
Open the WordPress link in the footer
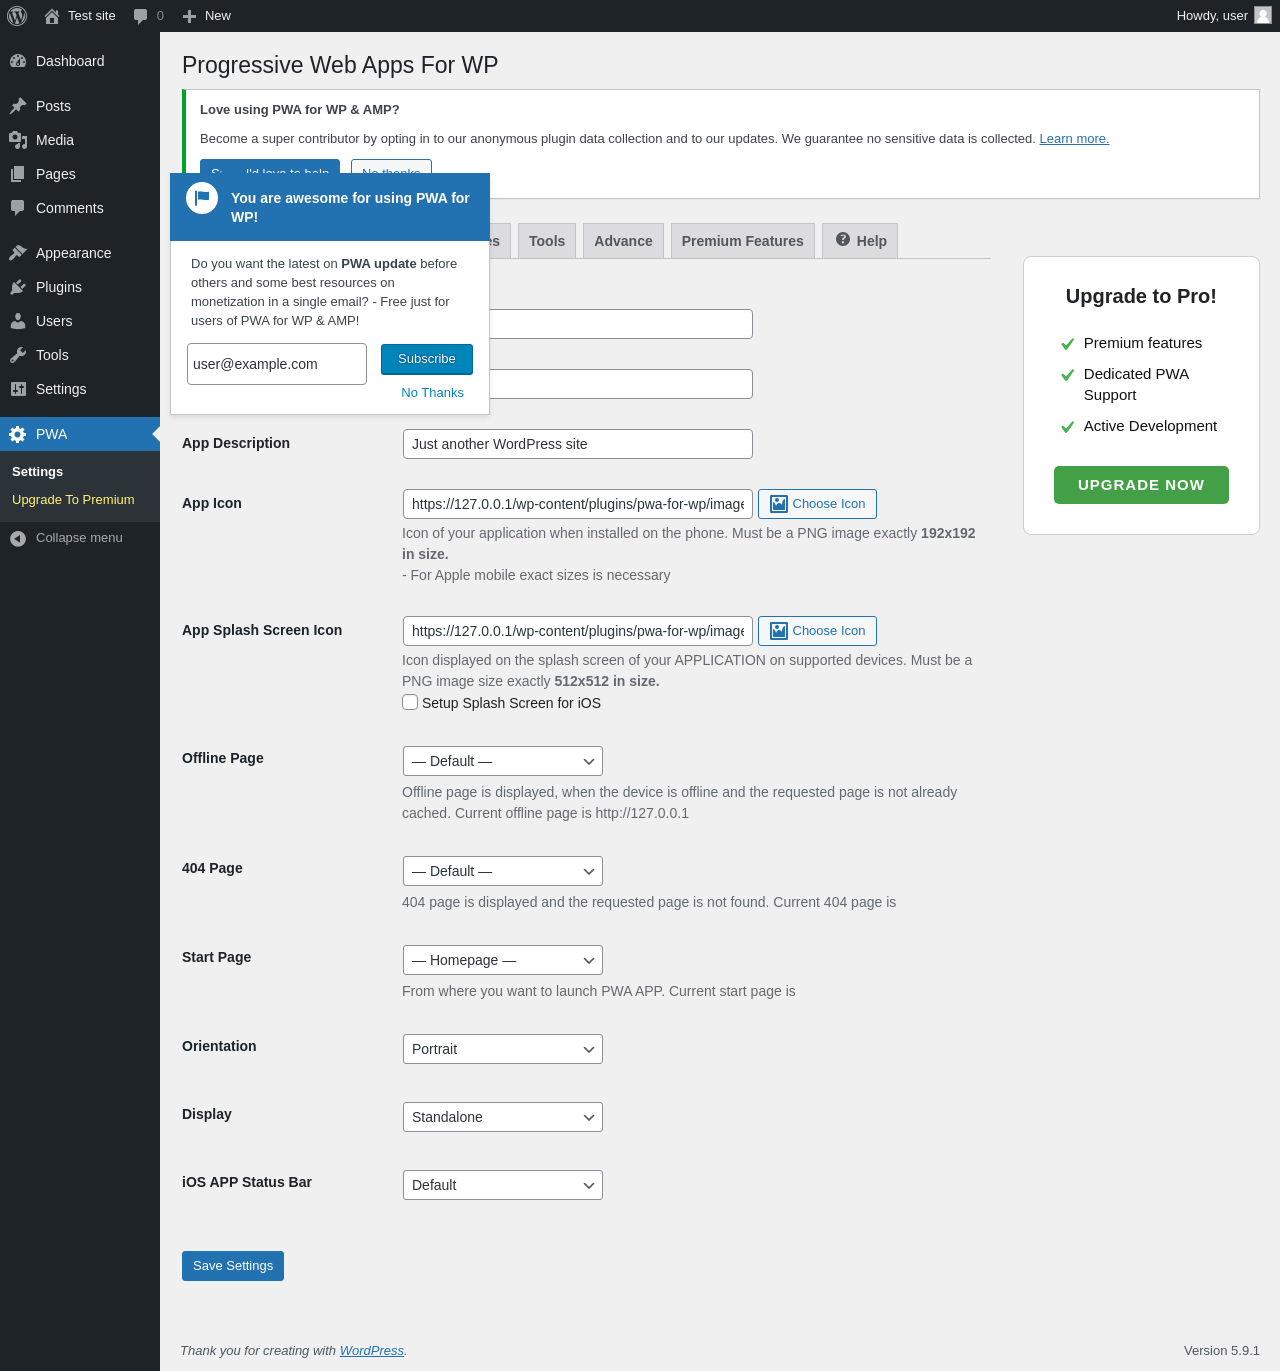pos(372,1351)
